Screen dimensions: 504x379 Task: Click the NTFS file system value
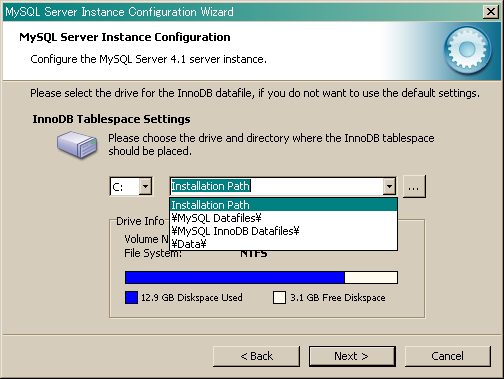254,254
